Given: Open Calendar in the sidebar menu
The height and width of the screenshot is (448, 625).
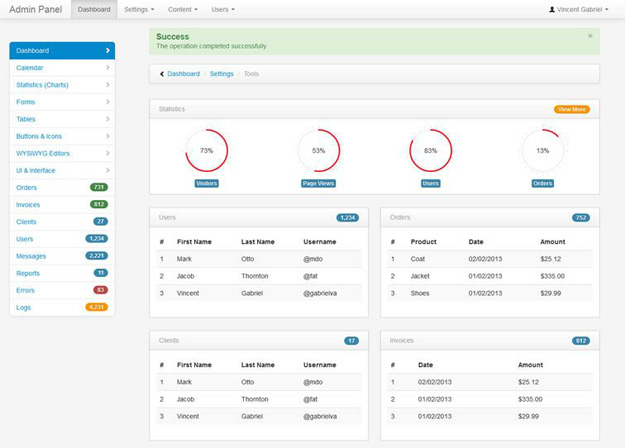Looking at the screenshot, I should (x=62, y=68).
